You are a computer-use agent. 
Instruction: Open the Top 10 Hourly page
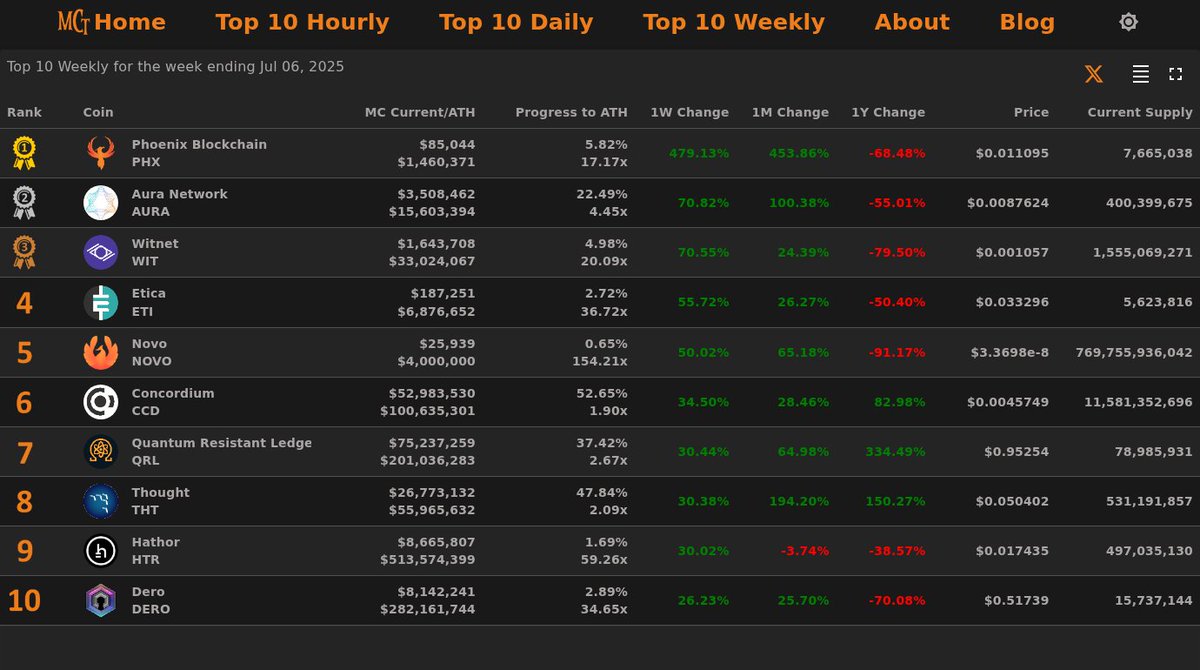click(x=302, y=22)
